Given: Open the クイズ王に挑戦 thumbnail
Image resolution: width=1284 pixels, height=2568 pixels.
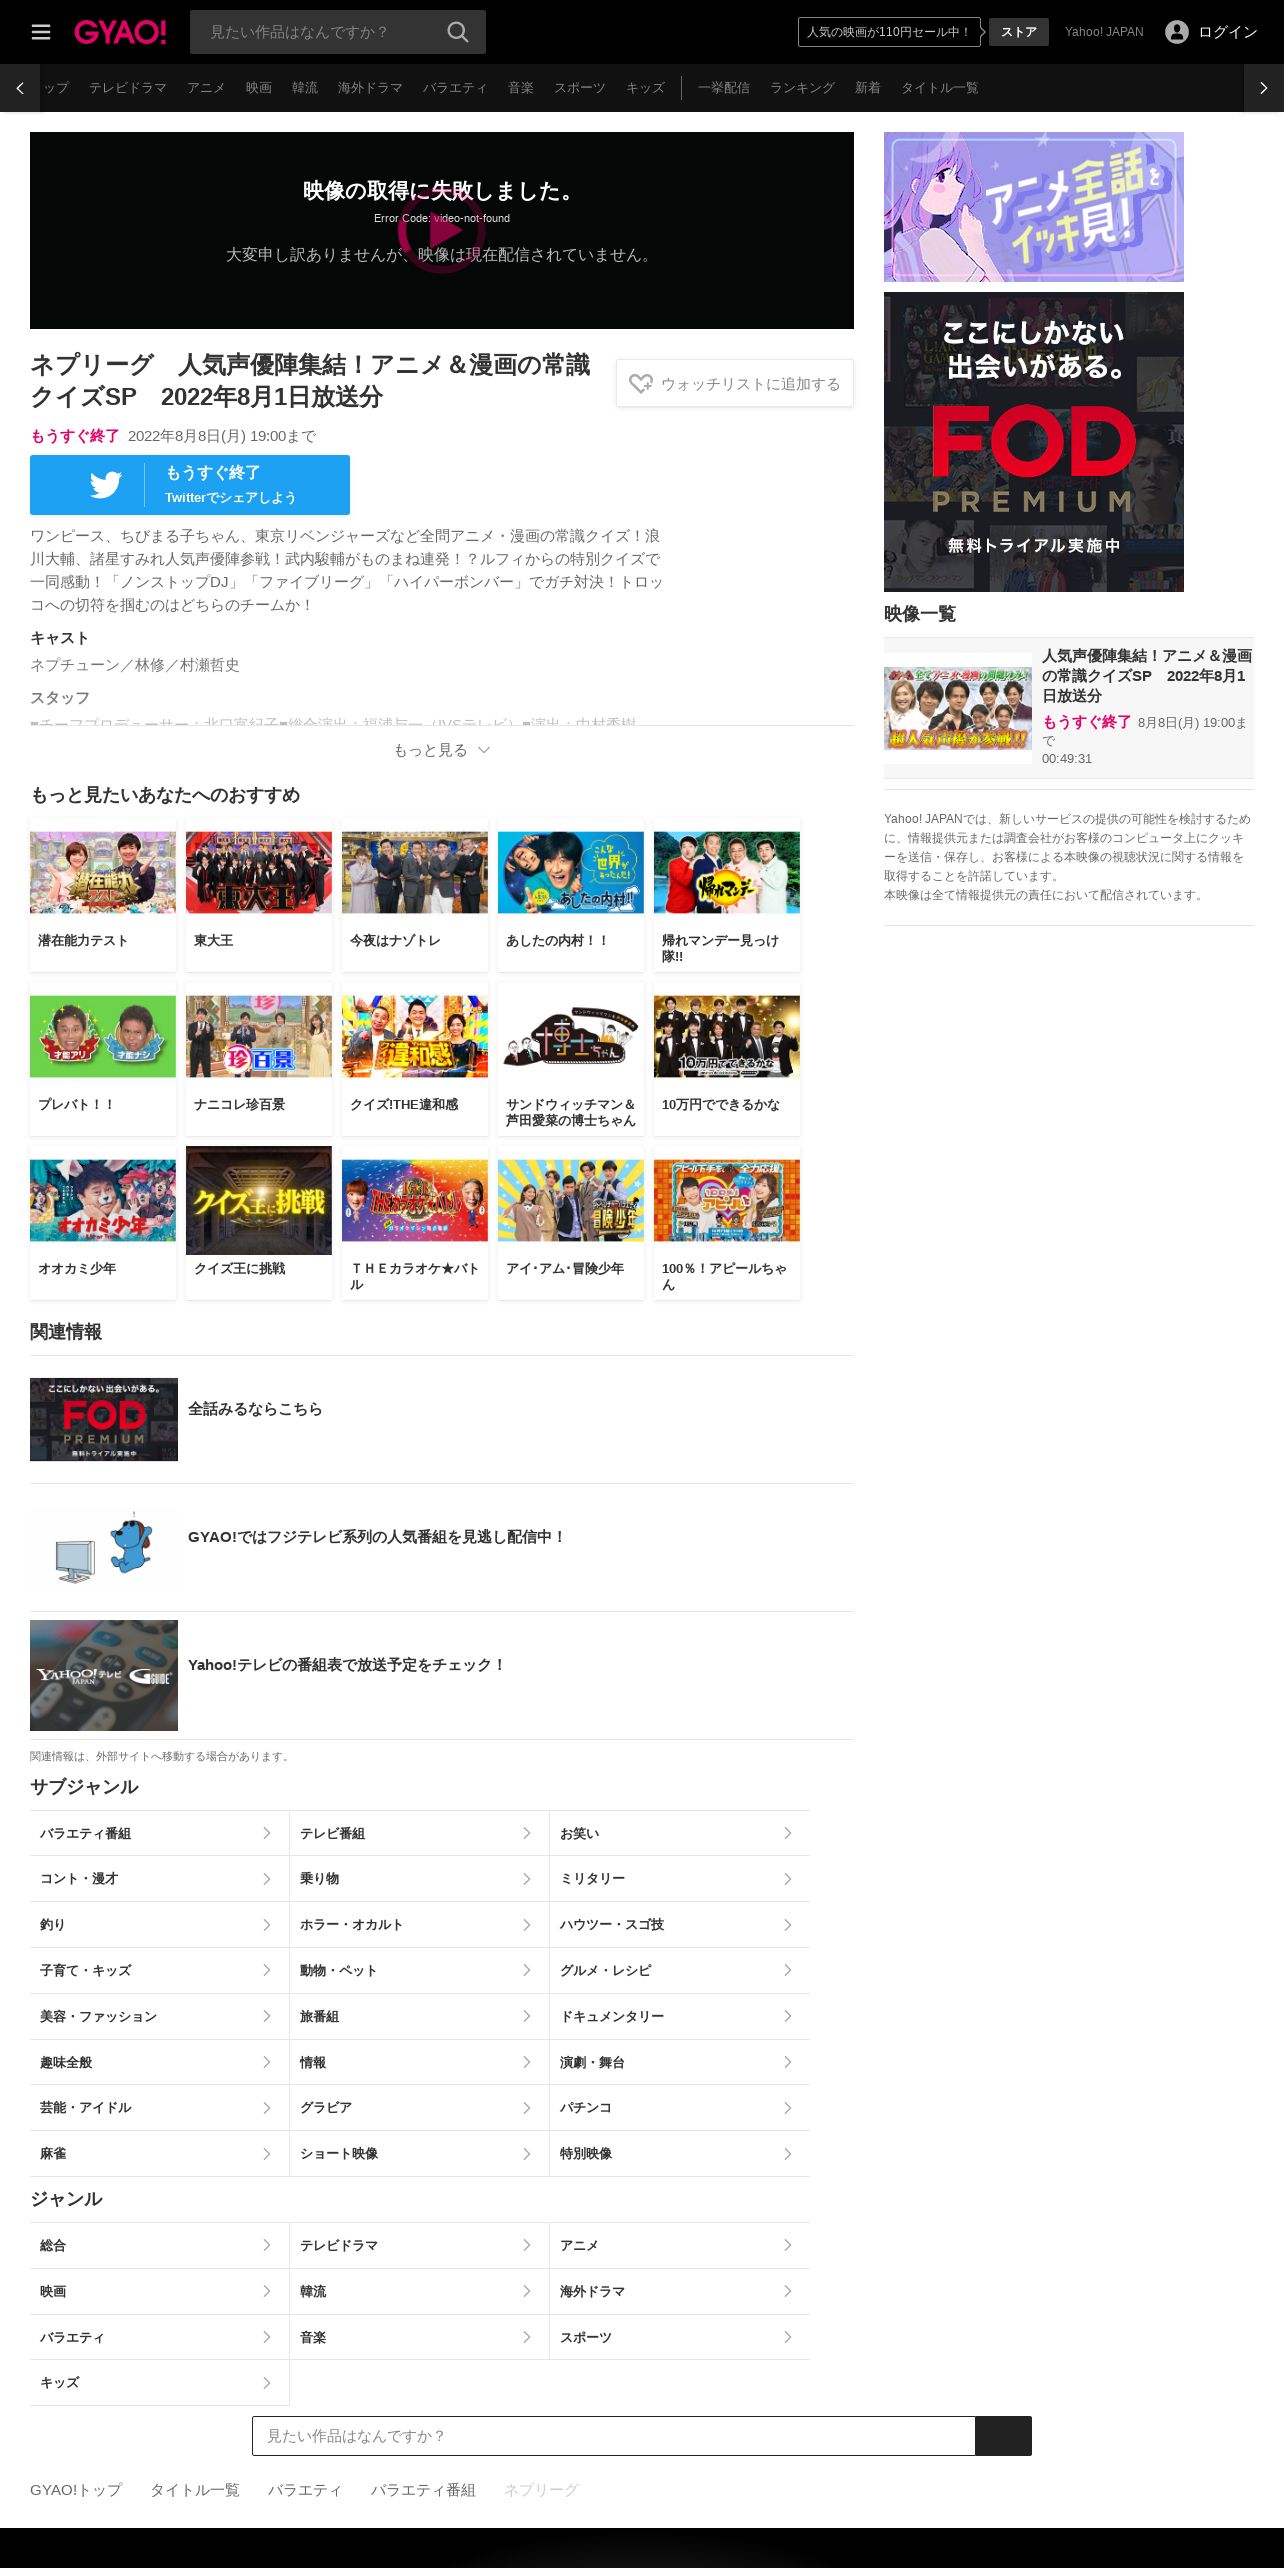Looking at the screenshot, I should click(x=259, y=1201).
